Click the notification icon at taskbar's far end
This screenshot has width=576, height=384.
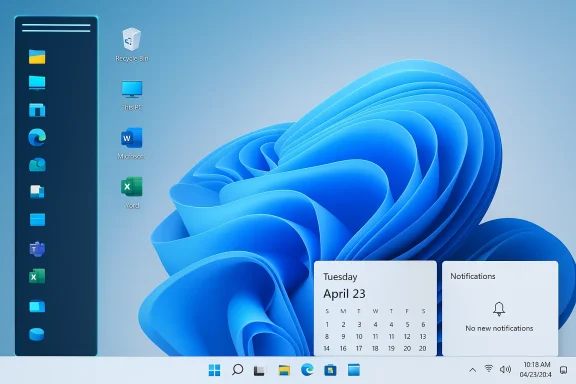(563, 370)
